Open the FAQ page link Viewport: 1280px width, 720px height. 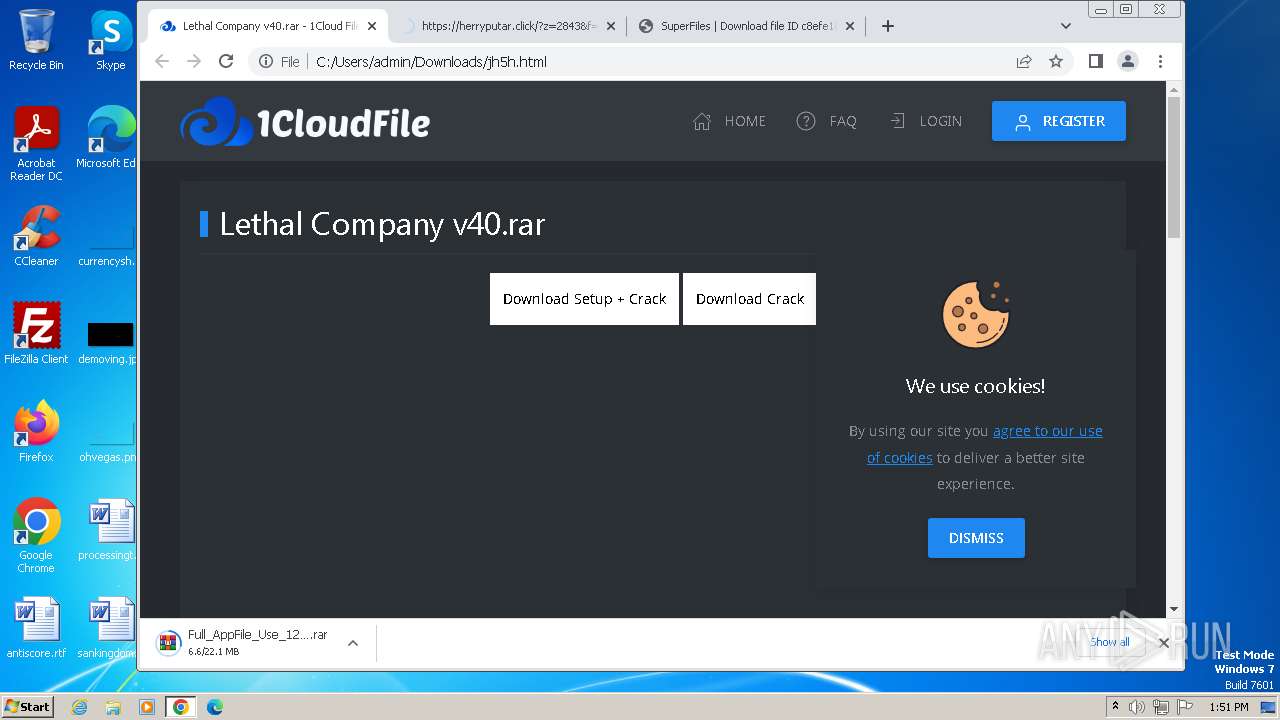pos(826,121)
